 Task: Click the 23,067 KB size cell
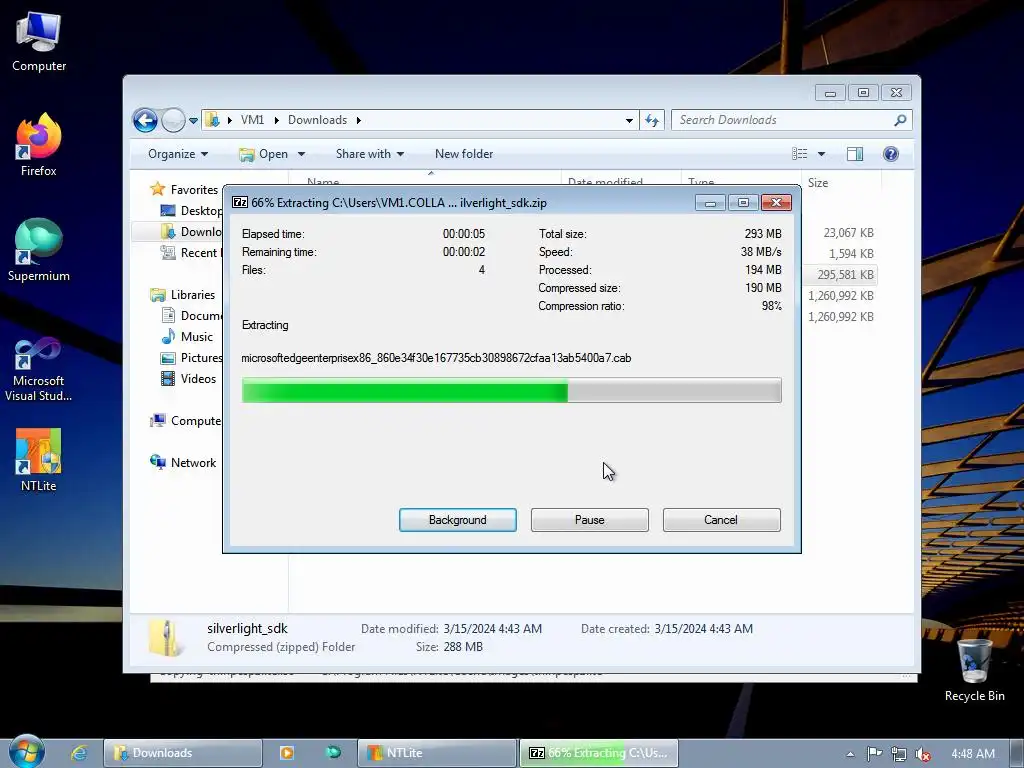pyautogui.click(x=848, y=232)
